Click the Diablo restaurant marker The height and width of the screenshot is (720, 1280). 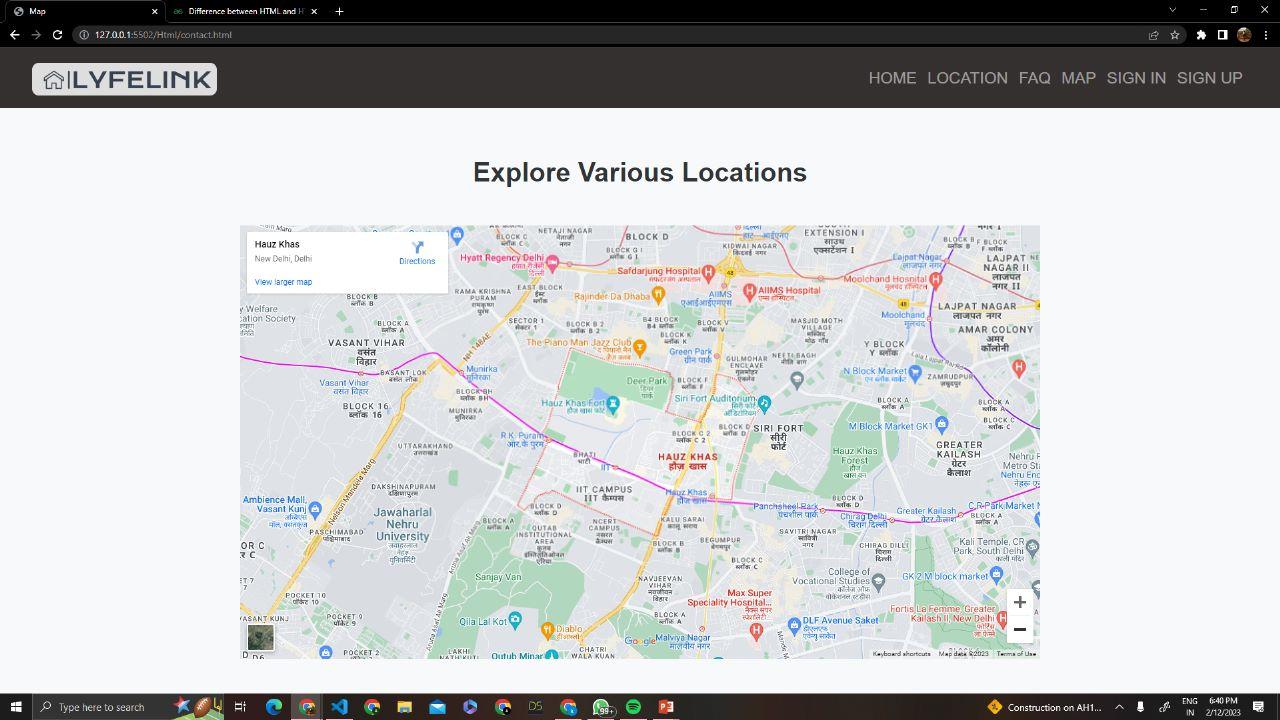tap(546, 630)
